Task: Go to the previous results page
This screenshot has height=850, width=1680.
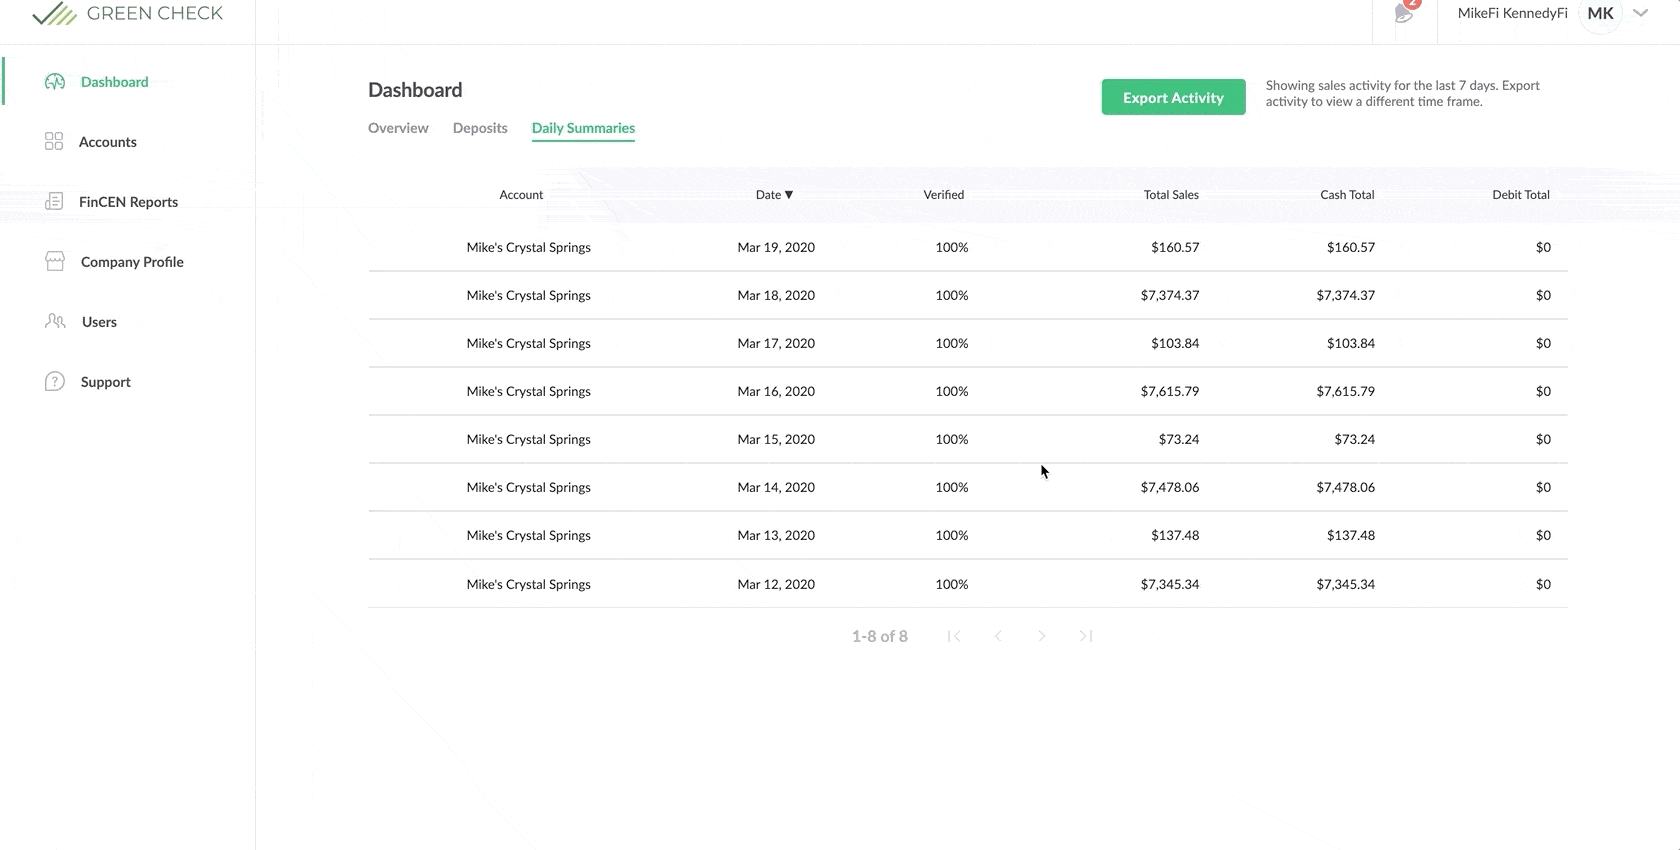Action: pos(998,636)
